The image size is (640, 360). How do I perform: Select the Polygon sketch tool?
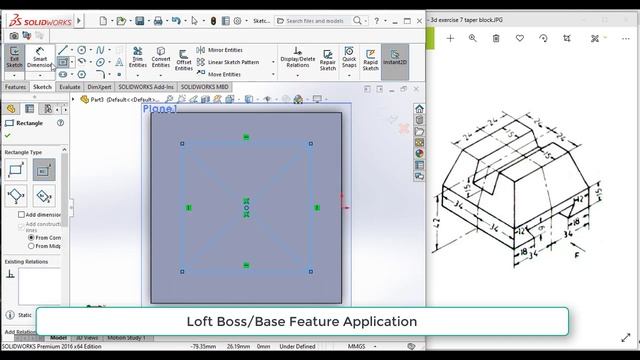coord(82,74)
